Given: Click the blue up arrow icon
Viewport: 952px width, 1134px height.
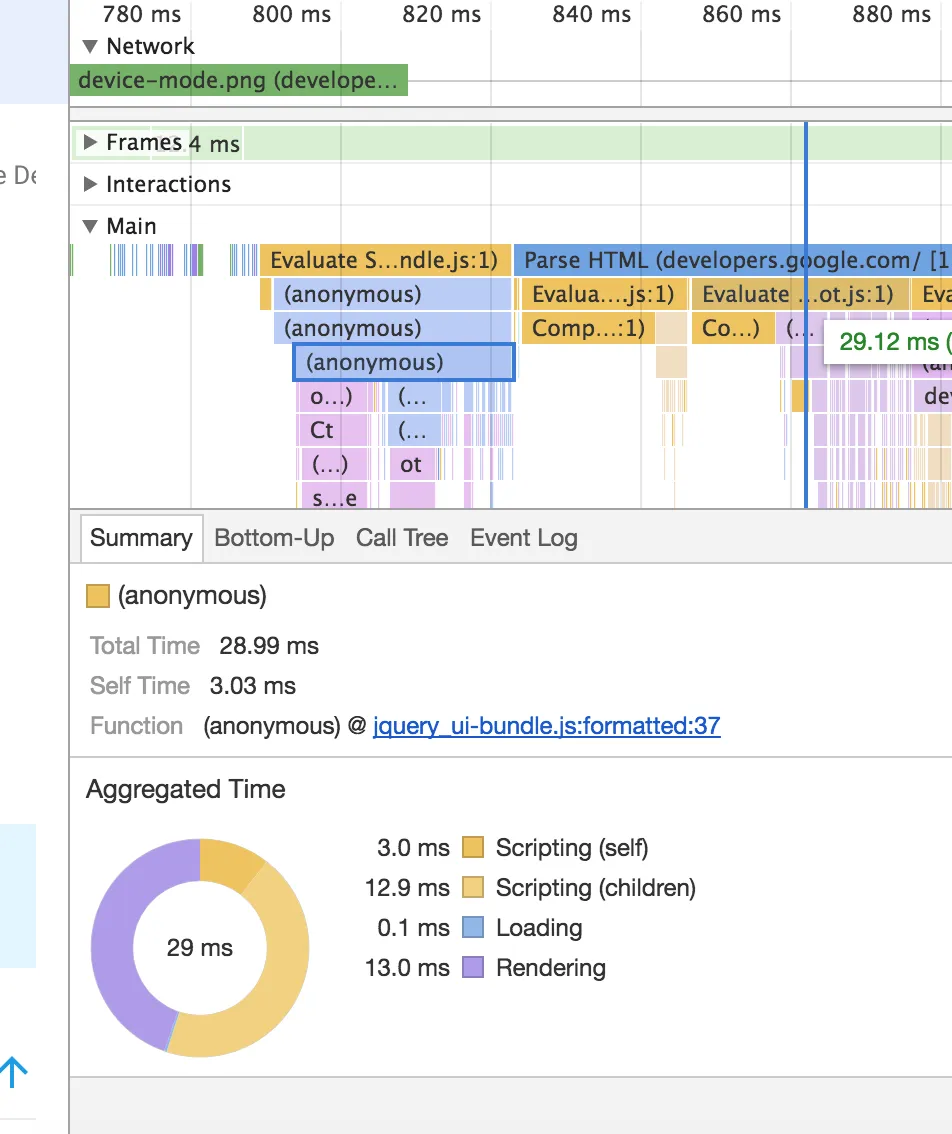Looking at the screenshot, I should pos(13,1073).
